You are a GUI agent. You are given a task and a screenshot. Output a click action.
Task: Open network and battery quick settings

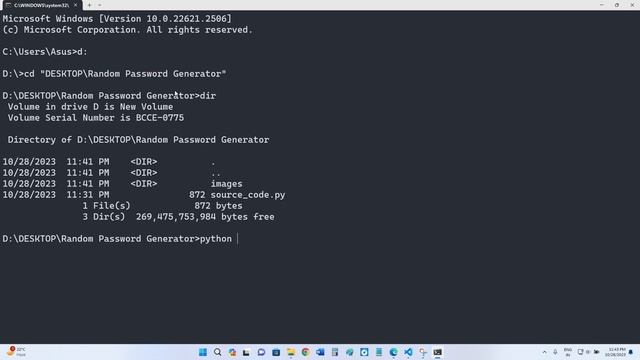pyautogui.click(x=589, y=352)
